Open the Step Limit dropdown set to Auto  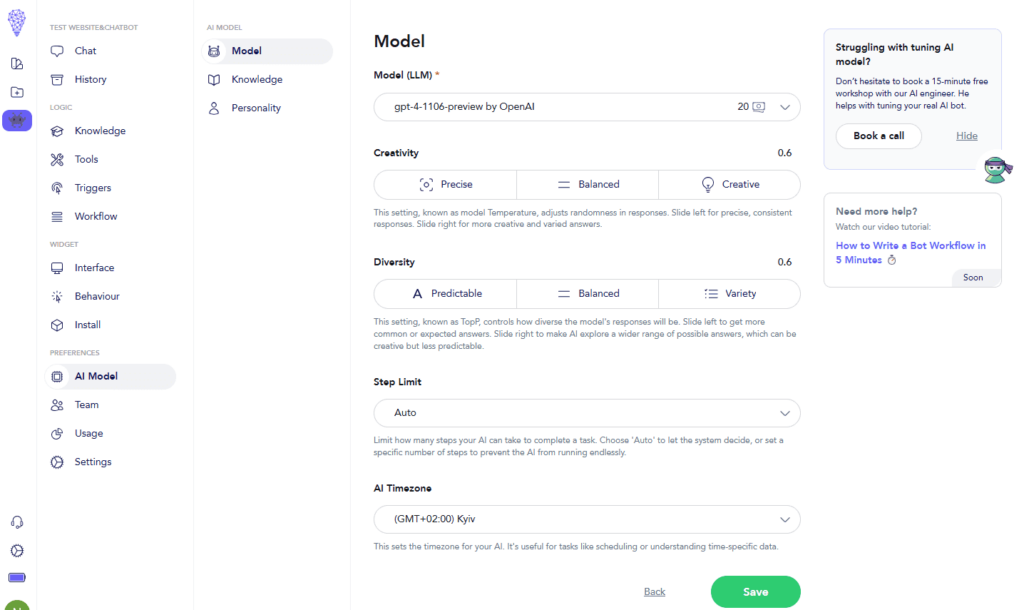(x=587, y=412)
